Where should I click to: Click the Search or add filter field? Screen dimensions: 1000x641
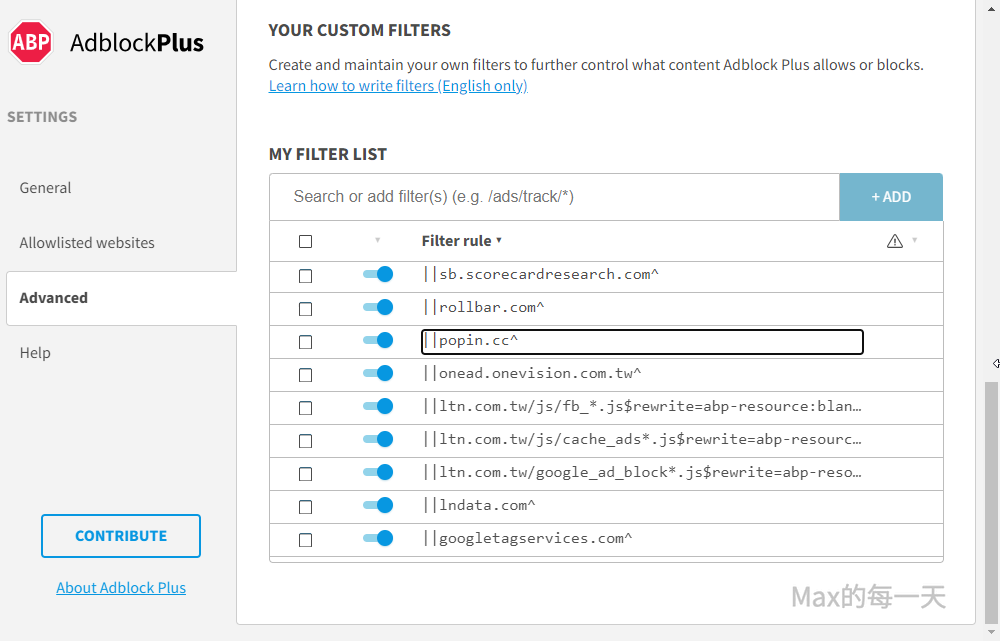coord(554,197)
